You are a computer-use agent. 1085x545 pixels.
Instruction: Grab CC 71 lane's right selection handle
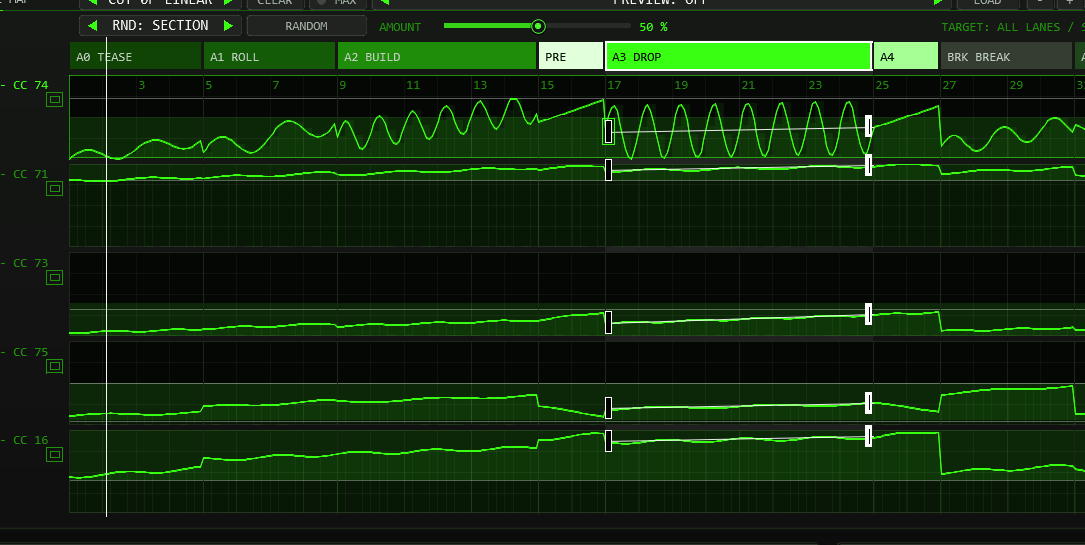[x=868, y=165]
